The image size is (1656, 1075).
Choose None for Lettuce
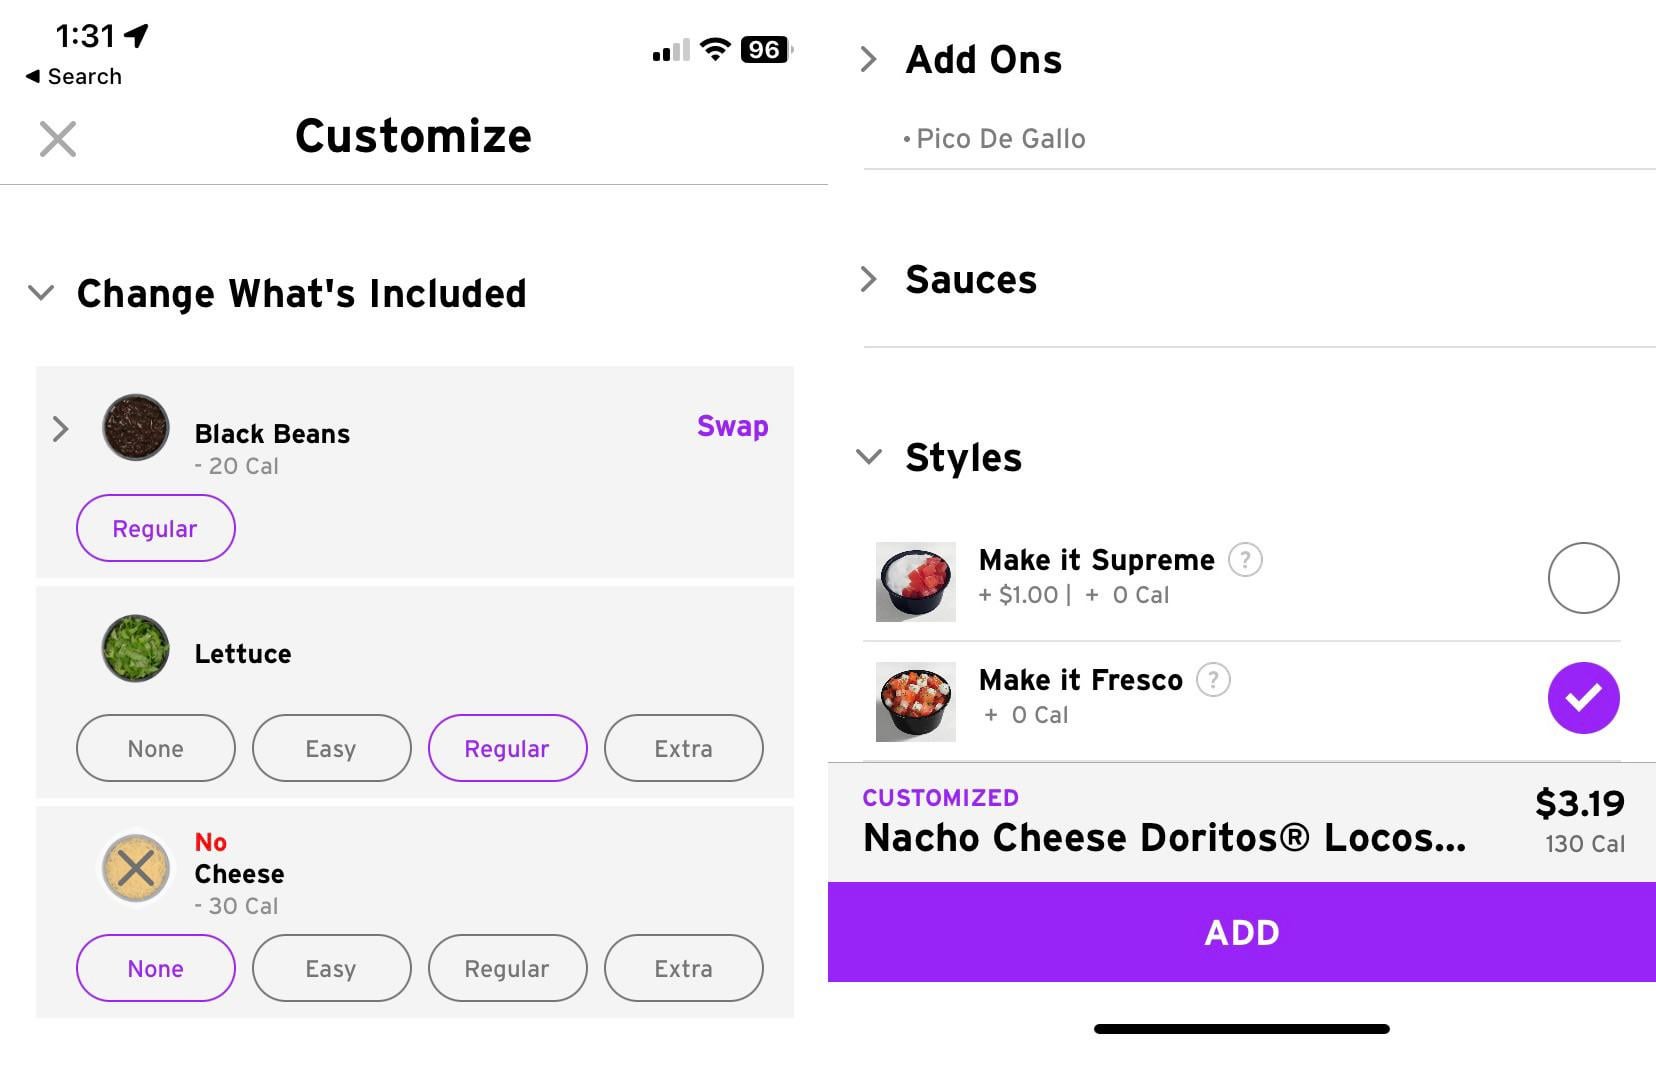pyautogui.click(x=156, y=748)
